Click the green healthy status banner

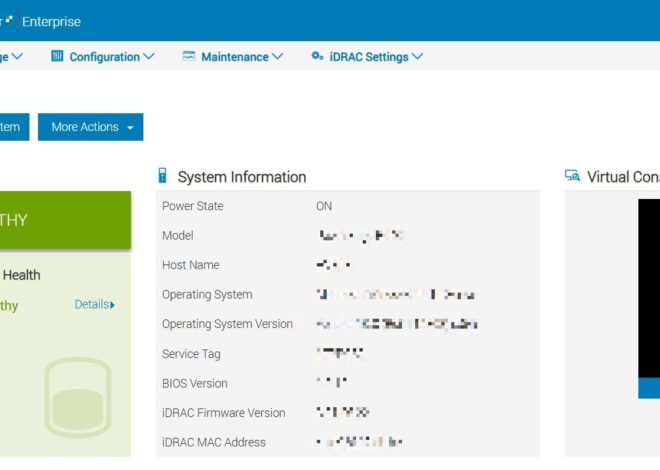[x=65, y=220]
